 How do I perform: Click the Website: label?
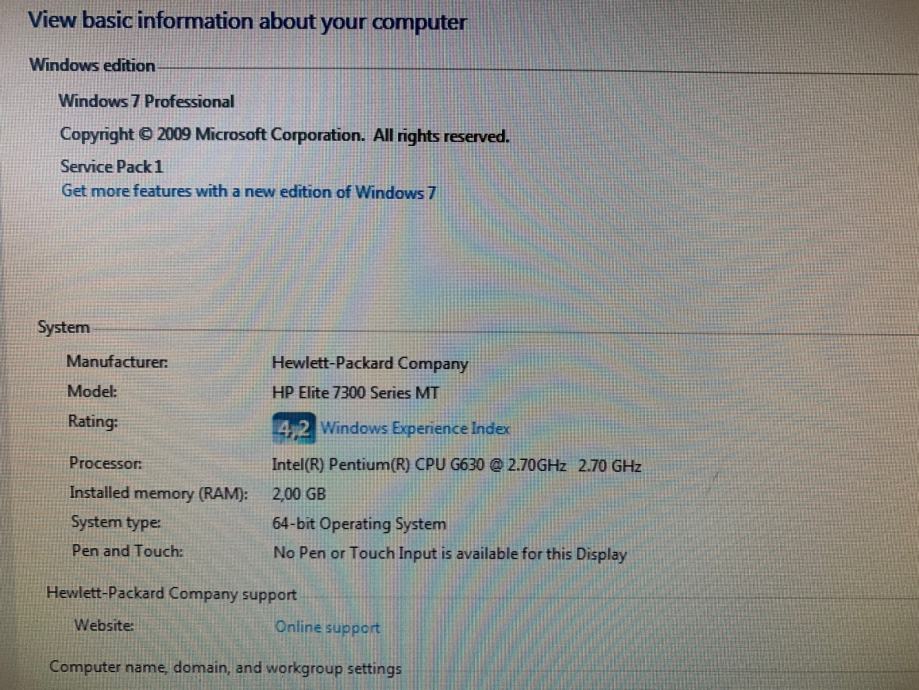point(104,626)
